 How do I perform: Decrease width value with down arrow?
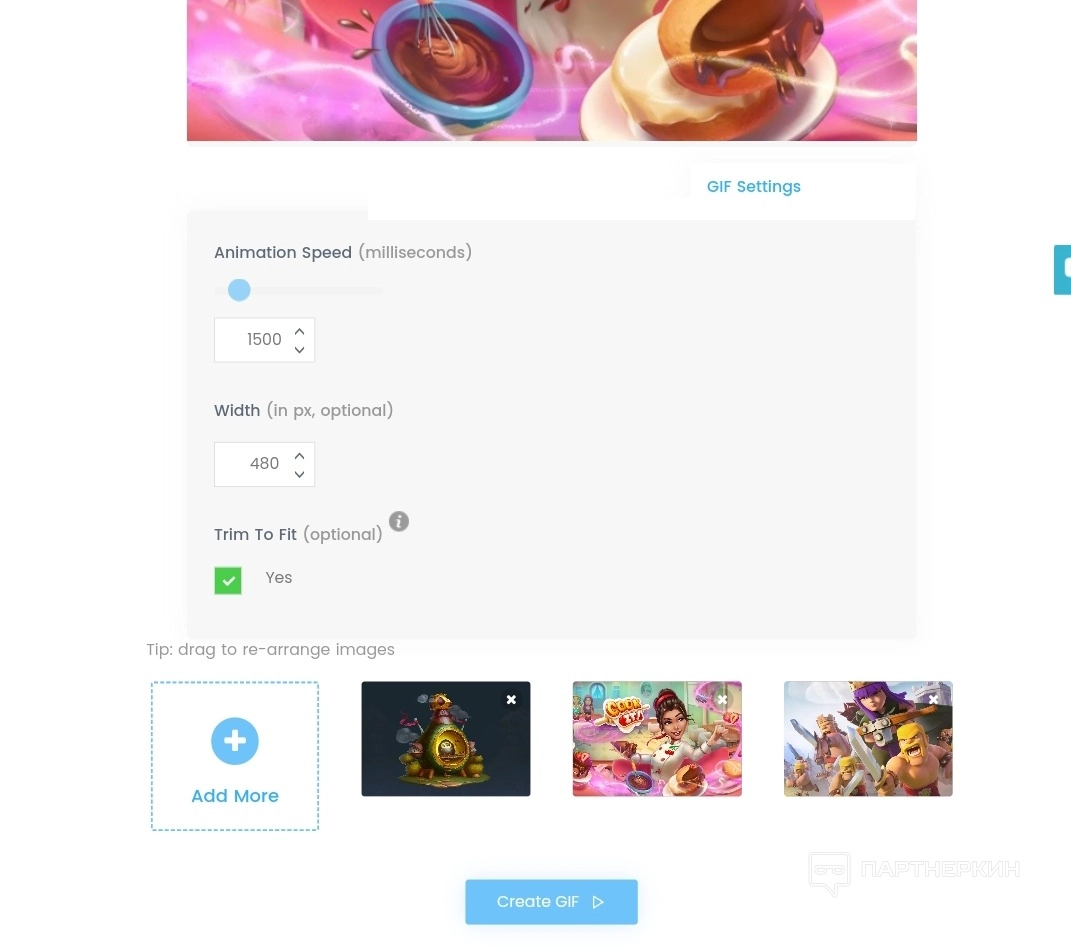tap(299, 473)
